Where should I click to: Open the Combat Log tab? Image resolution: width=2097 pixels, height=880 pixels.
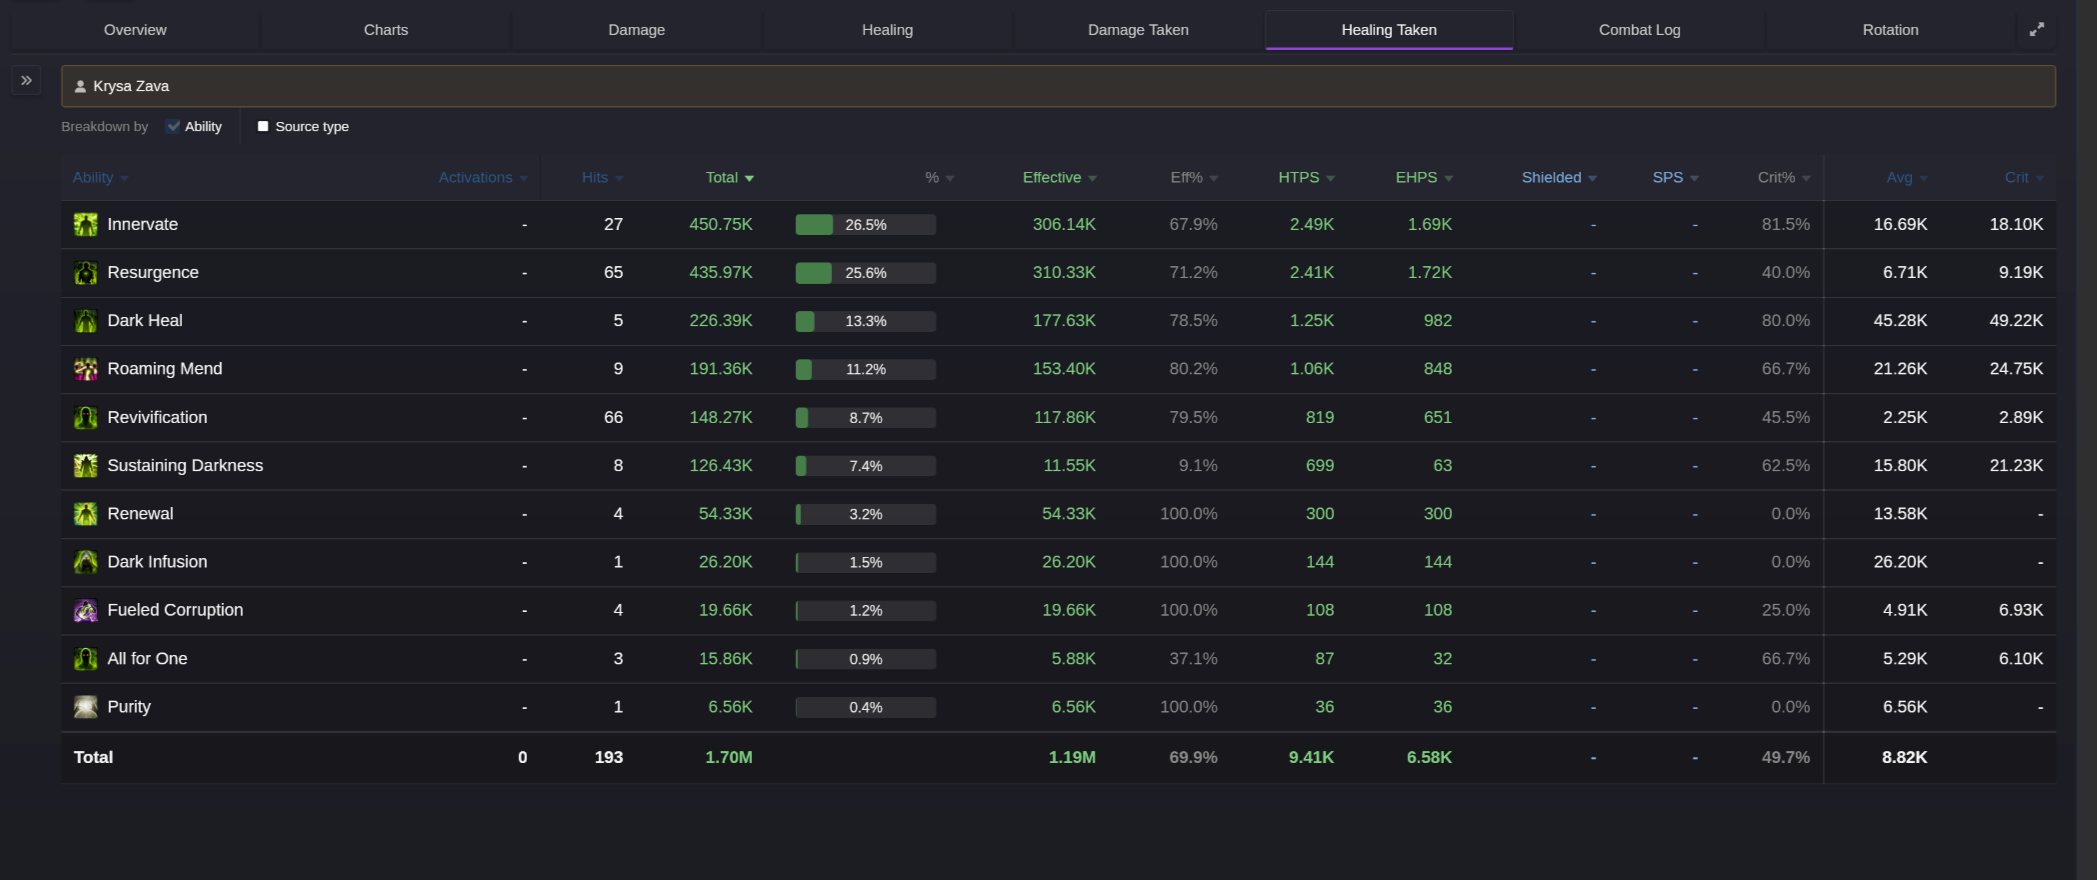[1639, 30]
